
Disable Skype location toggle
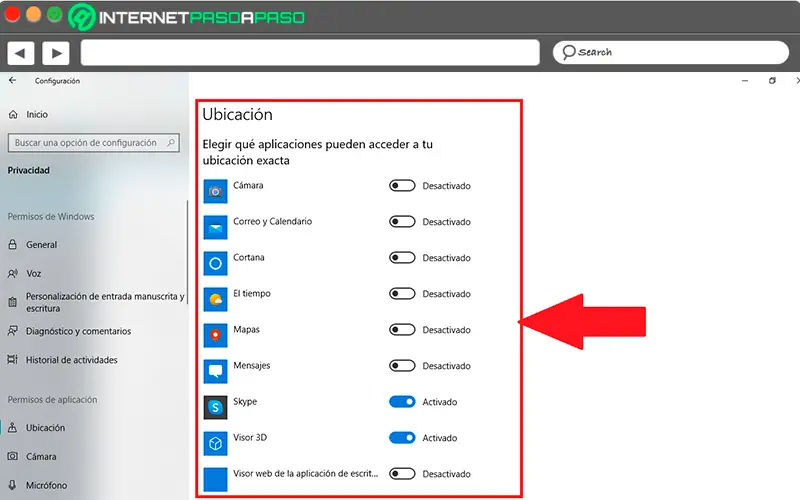[x=402, y=402]
